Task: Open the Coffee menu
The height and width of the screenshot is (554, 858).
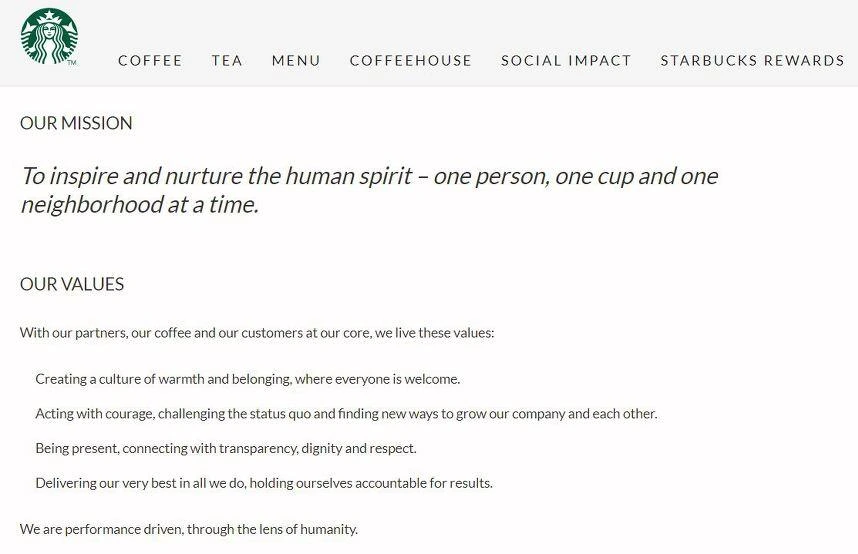Action: coord(150,60)
